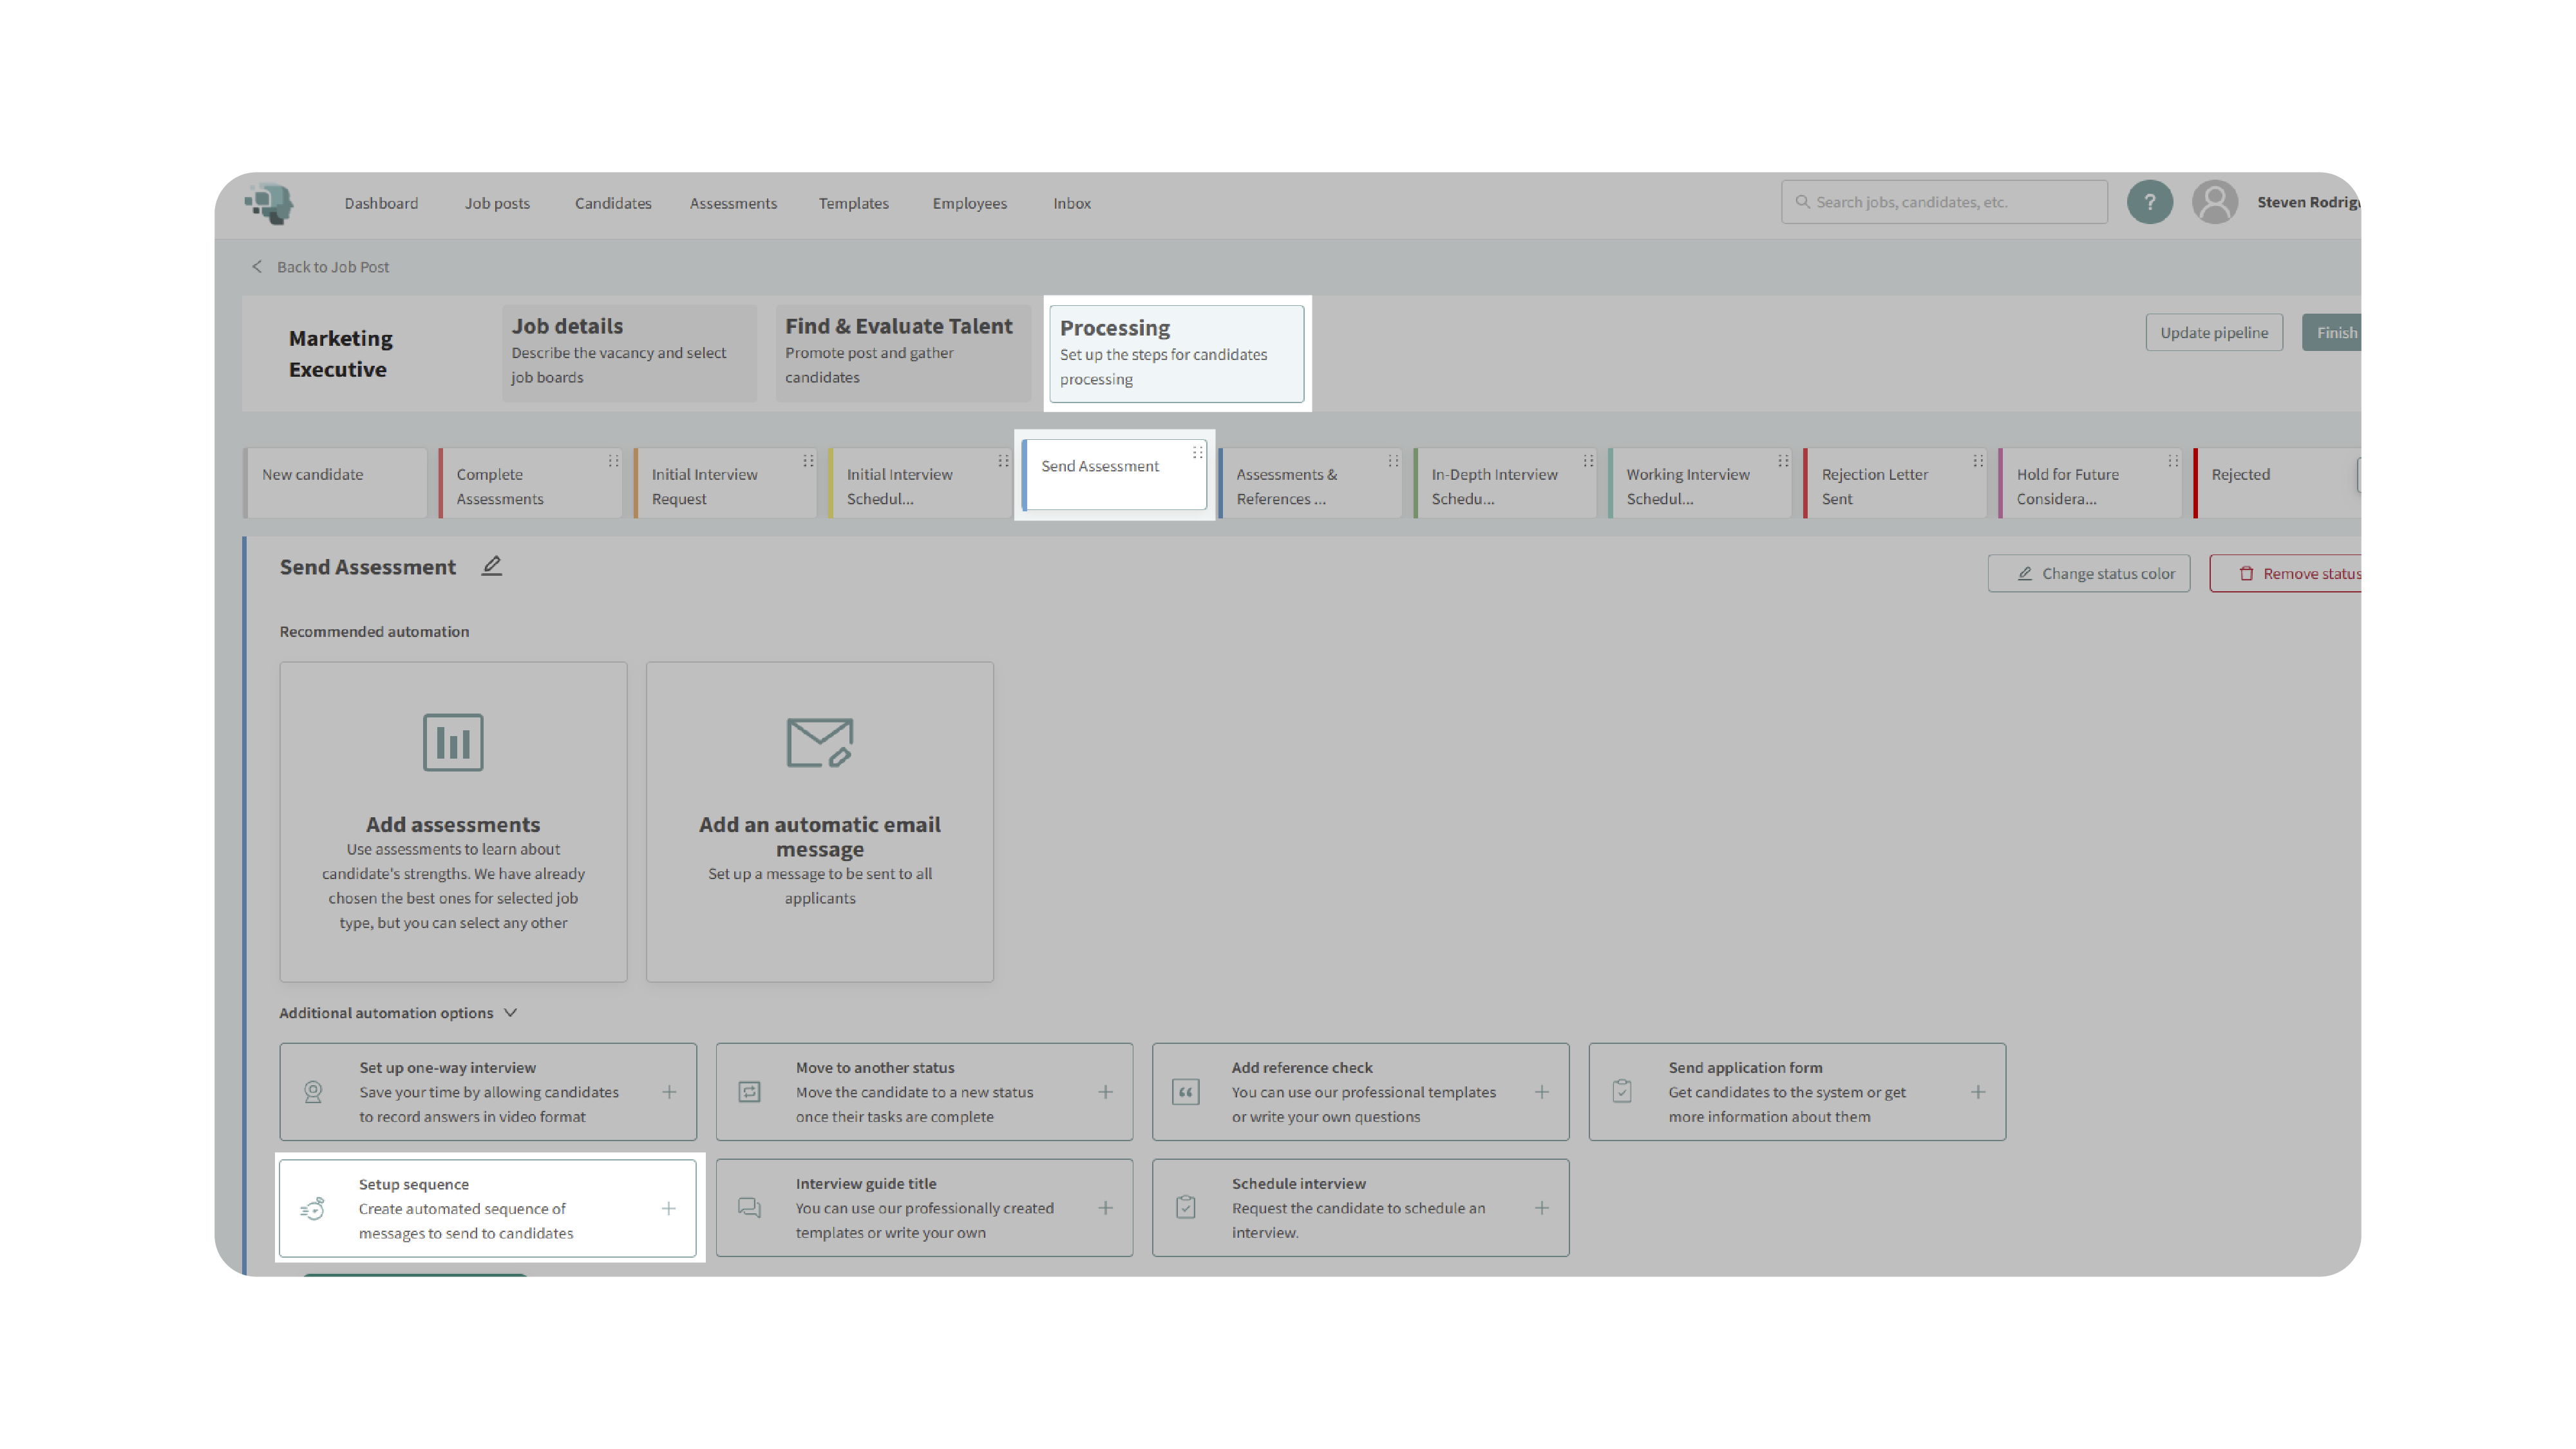Click plus icon on Move to another status
This screenshot has width=2576, height=1449.
click(1105, 1092)
